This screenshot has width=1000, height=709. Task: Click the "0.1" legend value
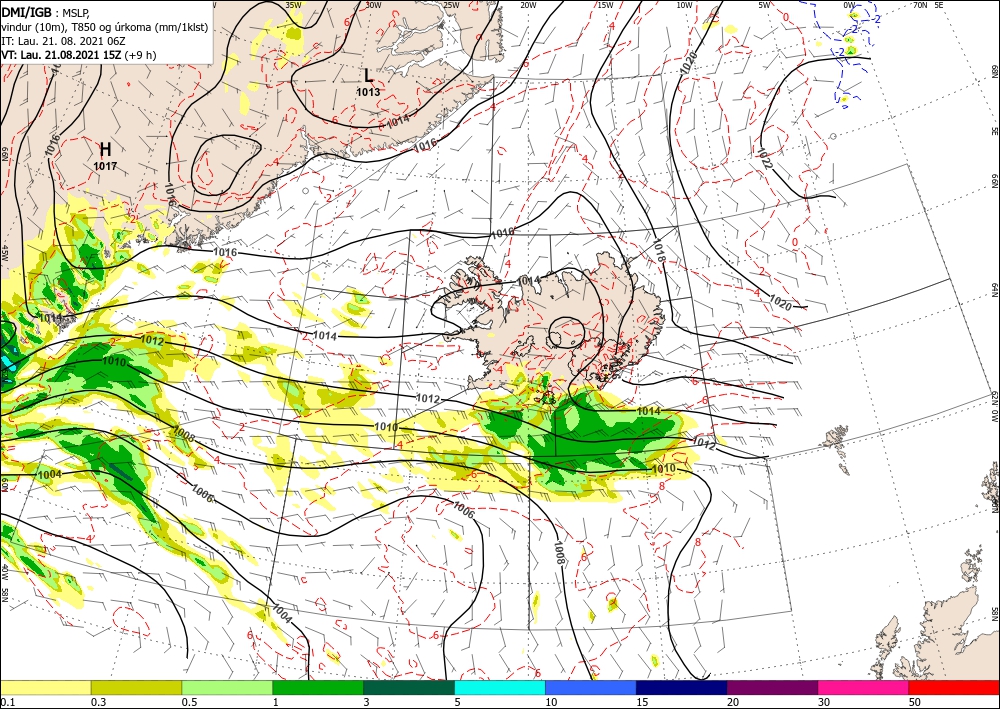coord(6,702)
